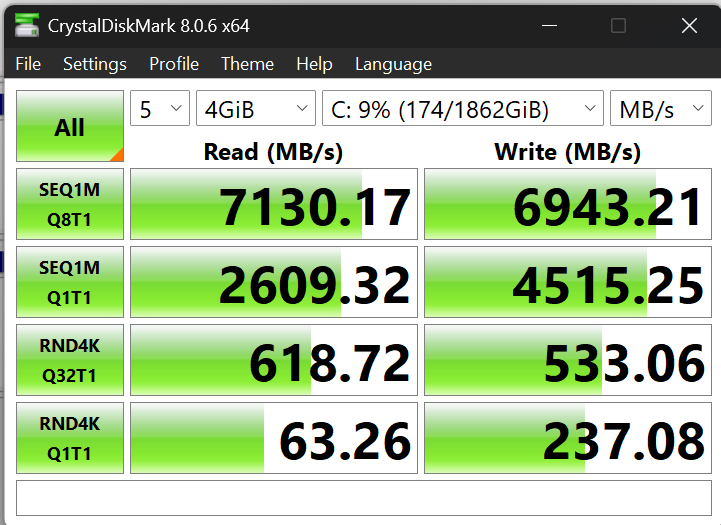Open the Help menu
The image size is (721, 525).
pyautogui.click(x=314, y=64)
